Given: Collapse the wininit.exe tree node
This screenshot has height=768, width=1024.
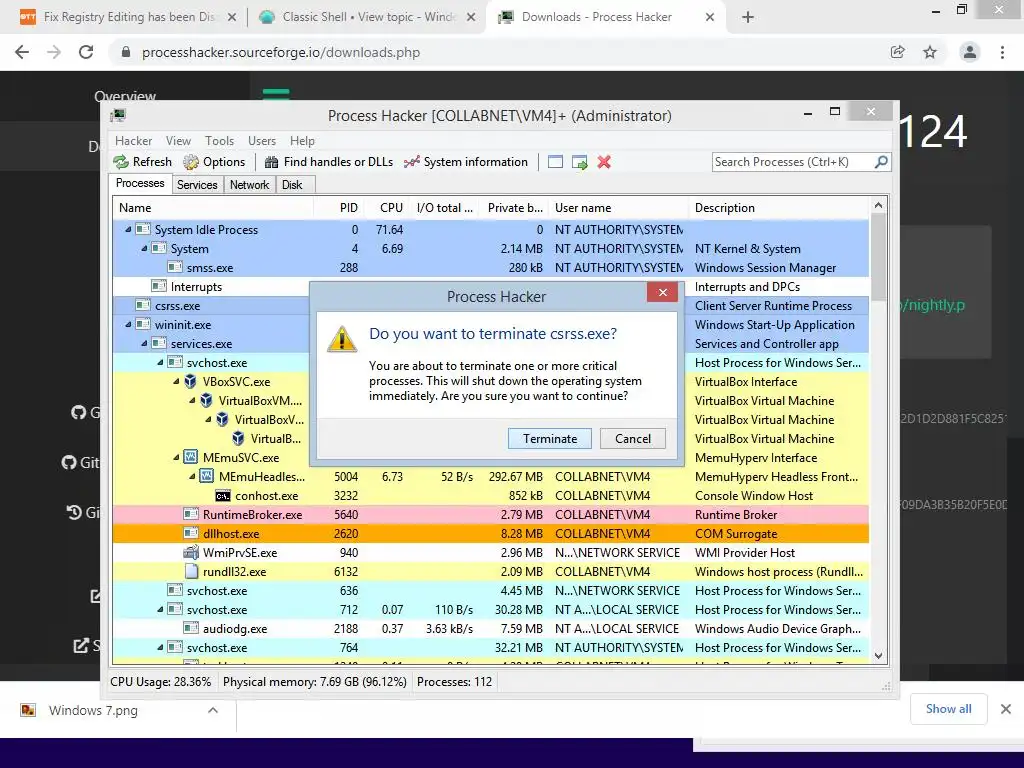Looking at the screenshot, I should [x=128, y=325].
